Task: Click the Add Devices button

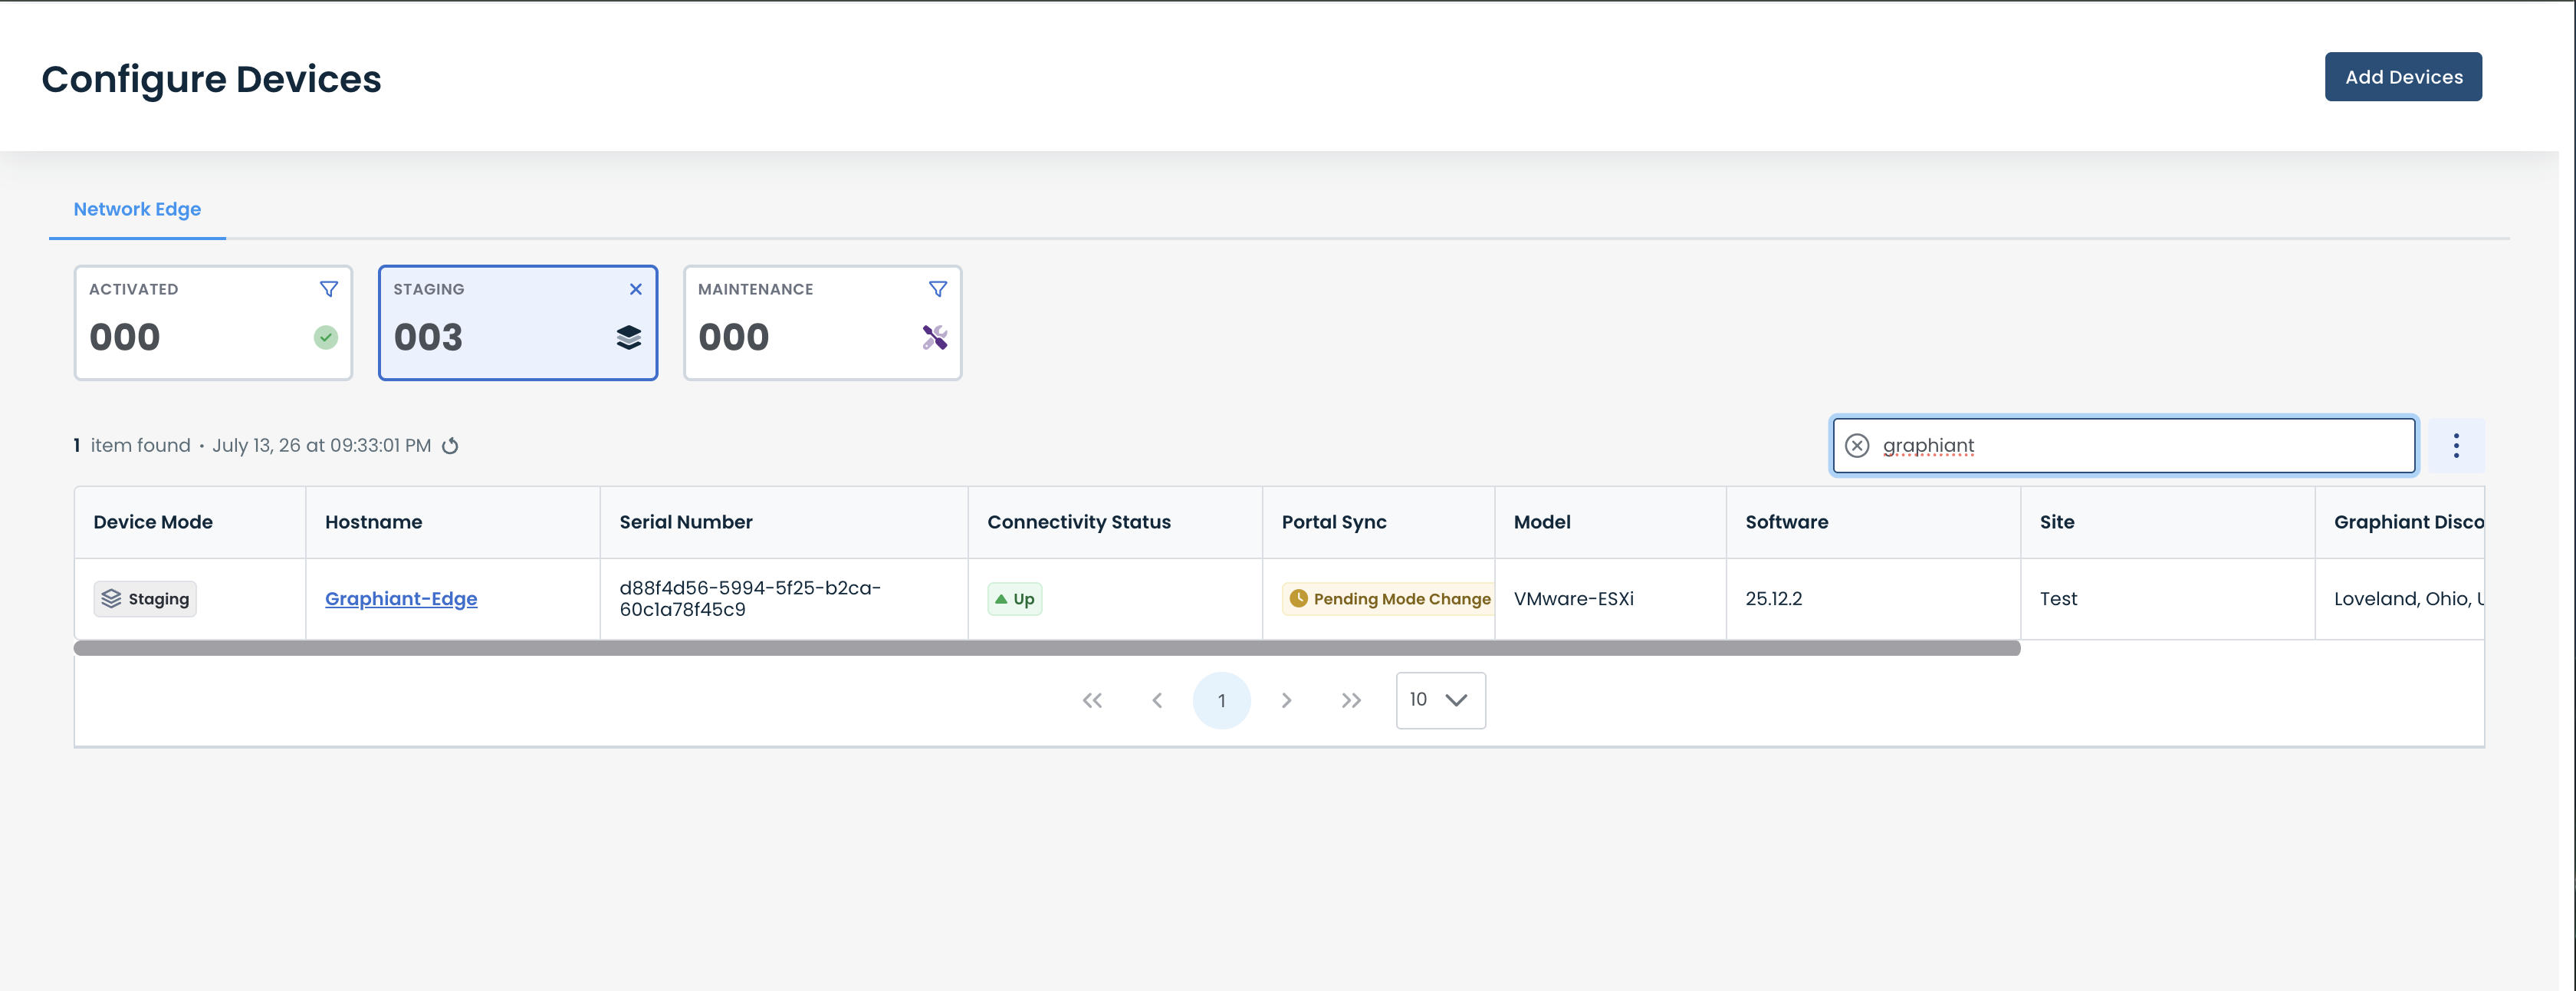Action: coord(2402,77)
